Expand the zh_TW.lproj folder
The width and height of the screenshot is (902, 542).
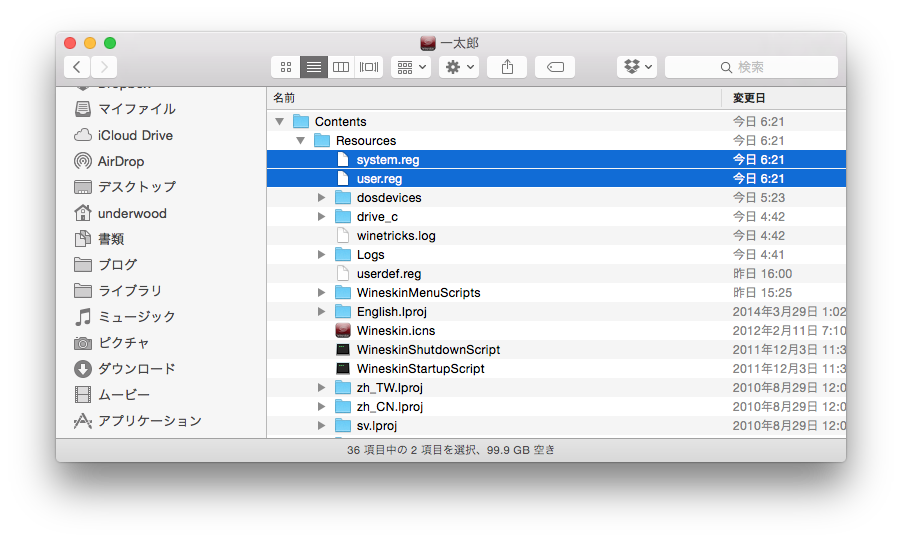point(321,387)
